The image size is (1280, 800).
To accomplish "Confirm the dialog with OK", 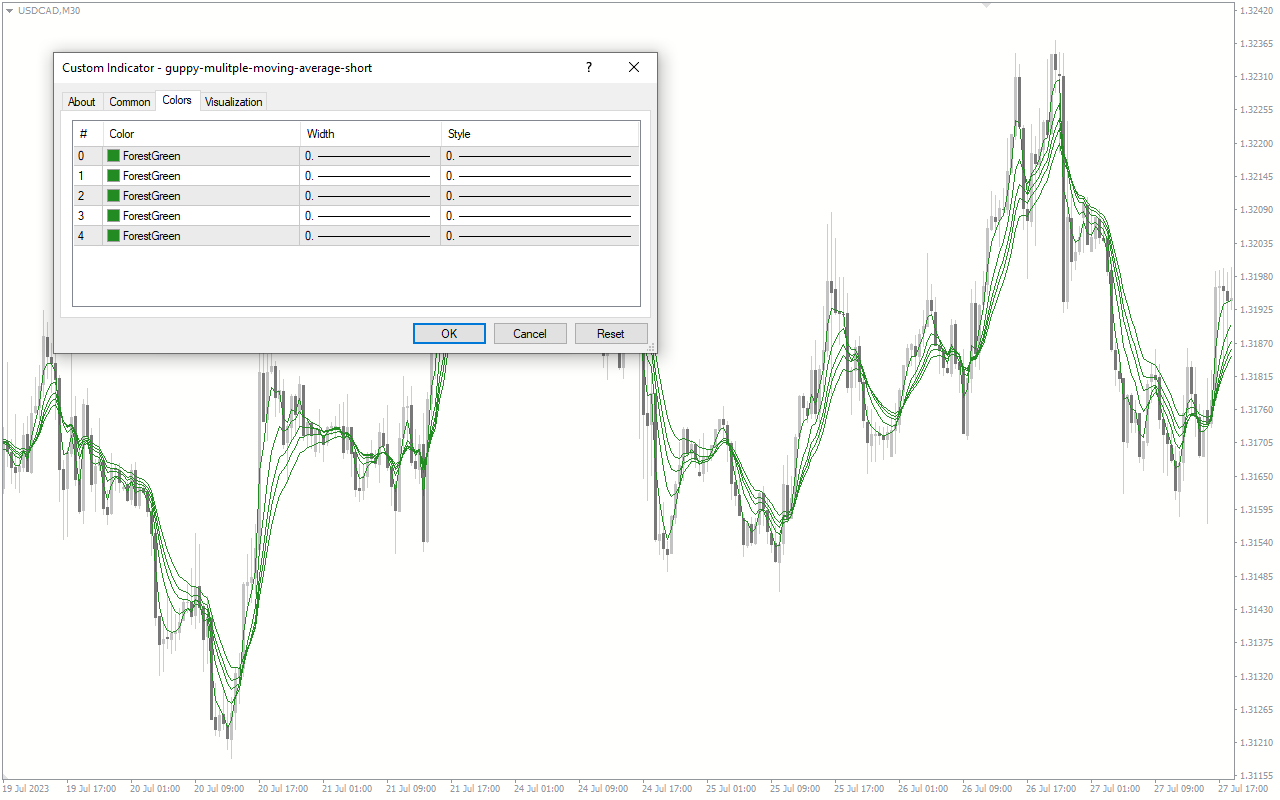I will [x=449, y=334].
